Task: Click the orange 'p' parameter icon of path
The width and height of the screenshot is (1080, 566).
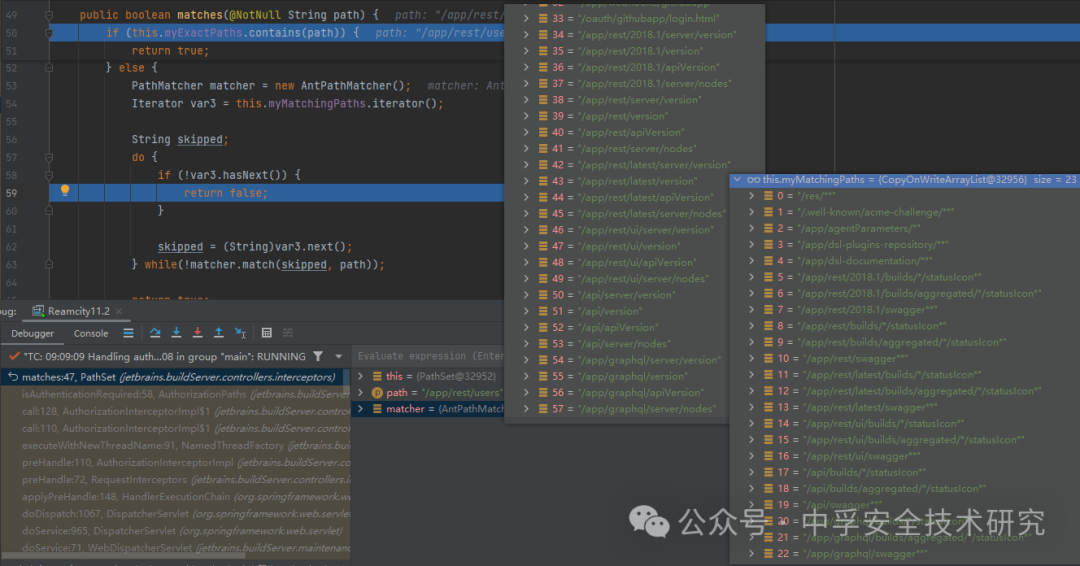Action: coord(377,392)
